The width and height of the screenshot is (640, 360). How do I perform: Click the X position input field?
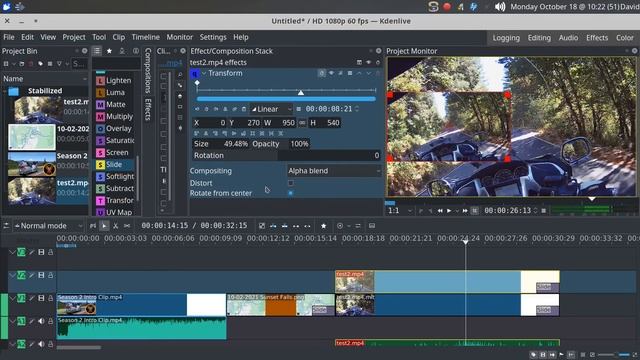[209, 122]
